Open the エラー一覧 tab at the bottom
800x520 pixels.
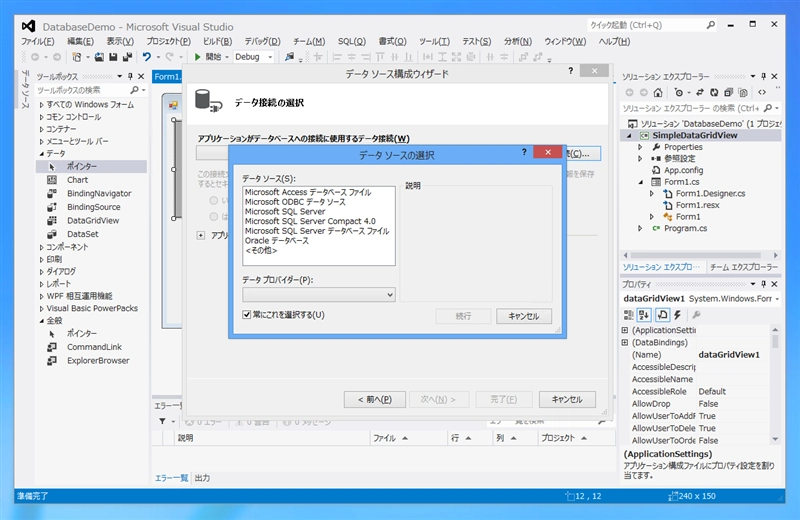171,478
